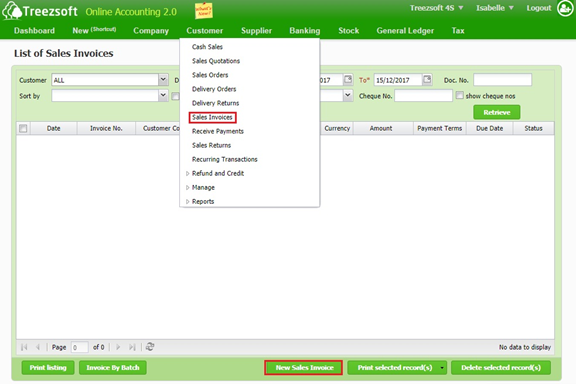This screenshot has width=576, height=384.
Task: Sort by the Invoice No. column header
Action: pos(106,128)
